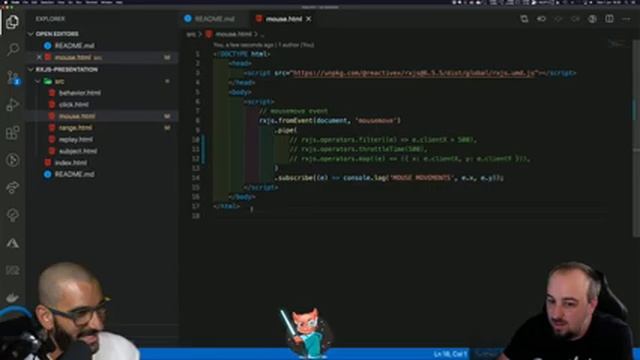Open behavior.html in the file tree
Image resolution: width=640 pixels, height=360 pixels.
click(x=80, y=93)
